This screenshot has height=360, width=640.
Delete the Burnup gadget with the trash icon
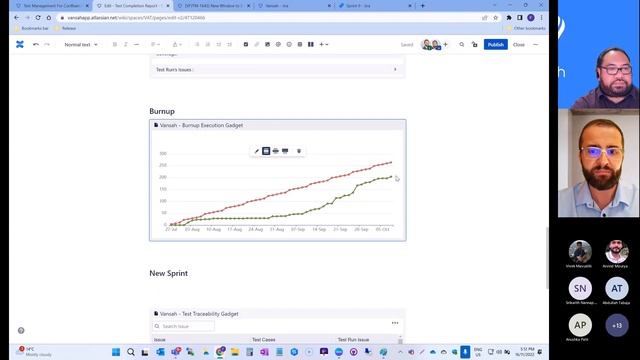[x=299, y=151]
